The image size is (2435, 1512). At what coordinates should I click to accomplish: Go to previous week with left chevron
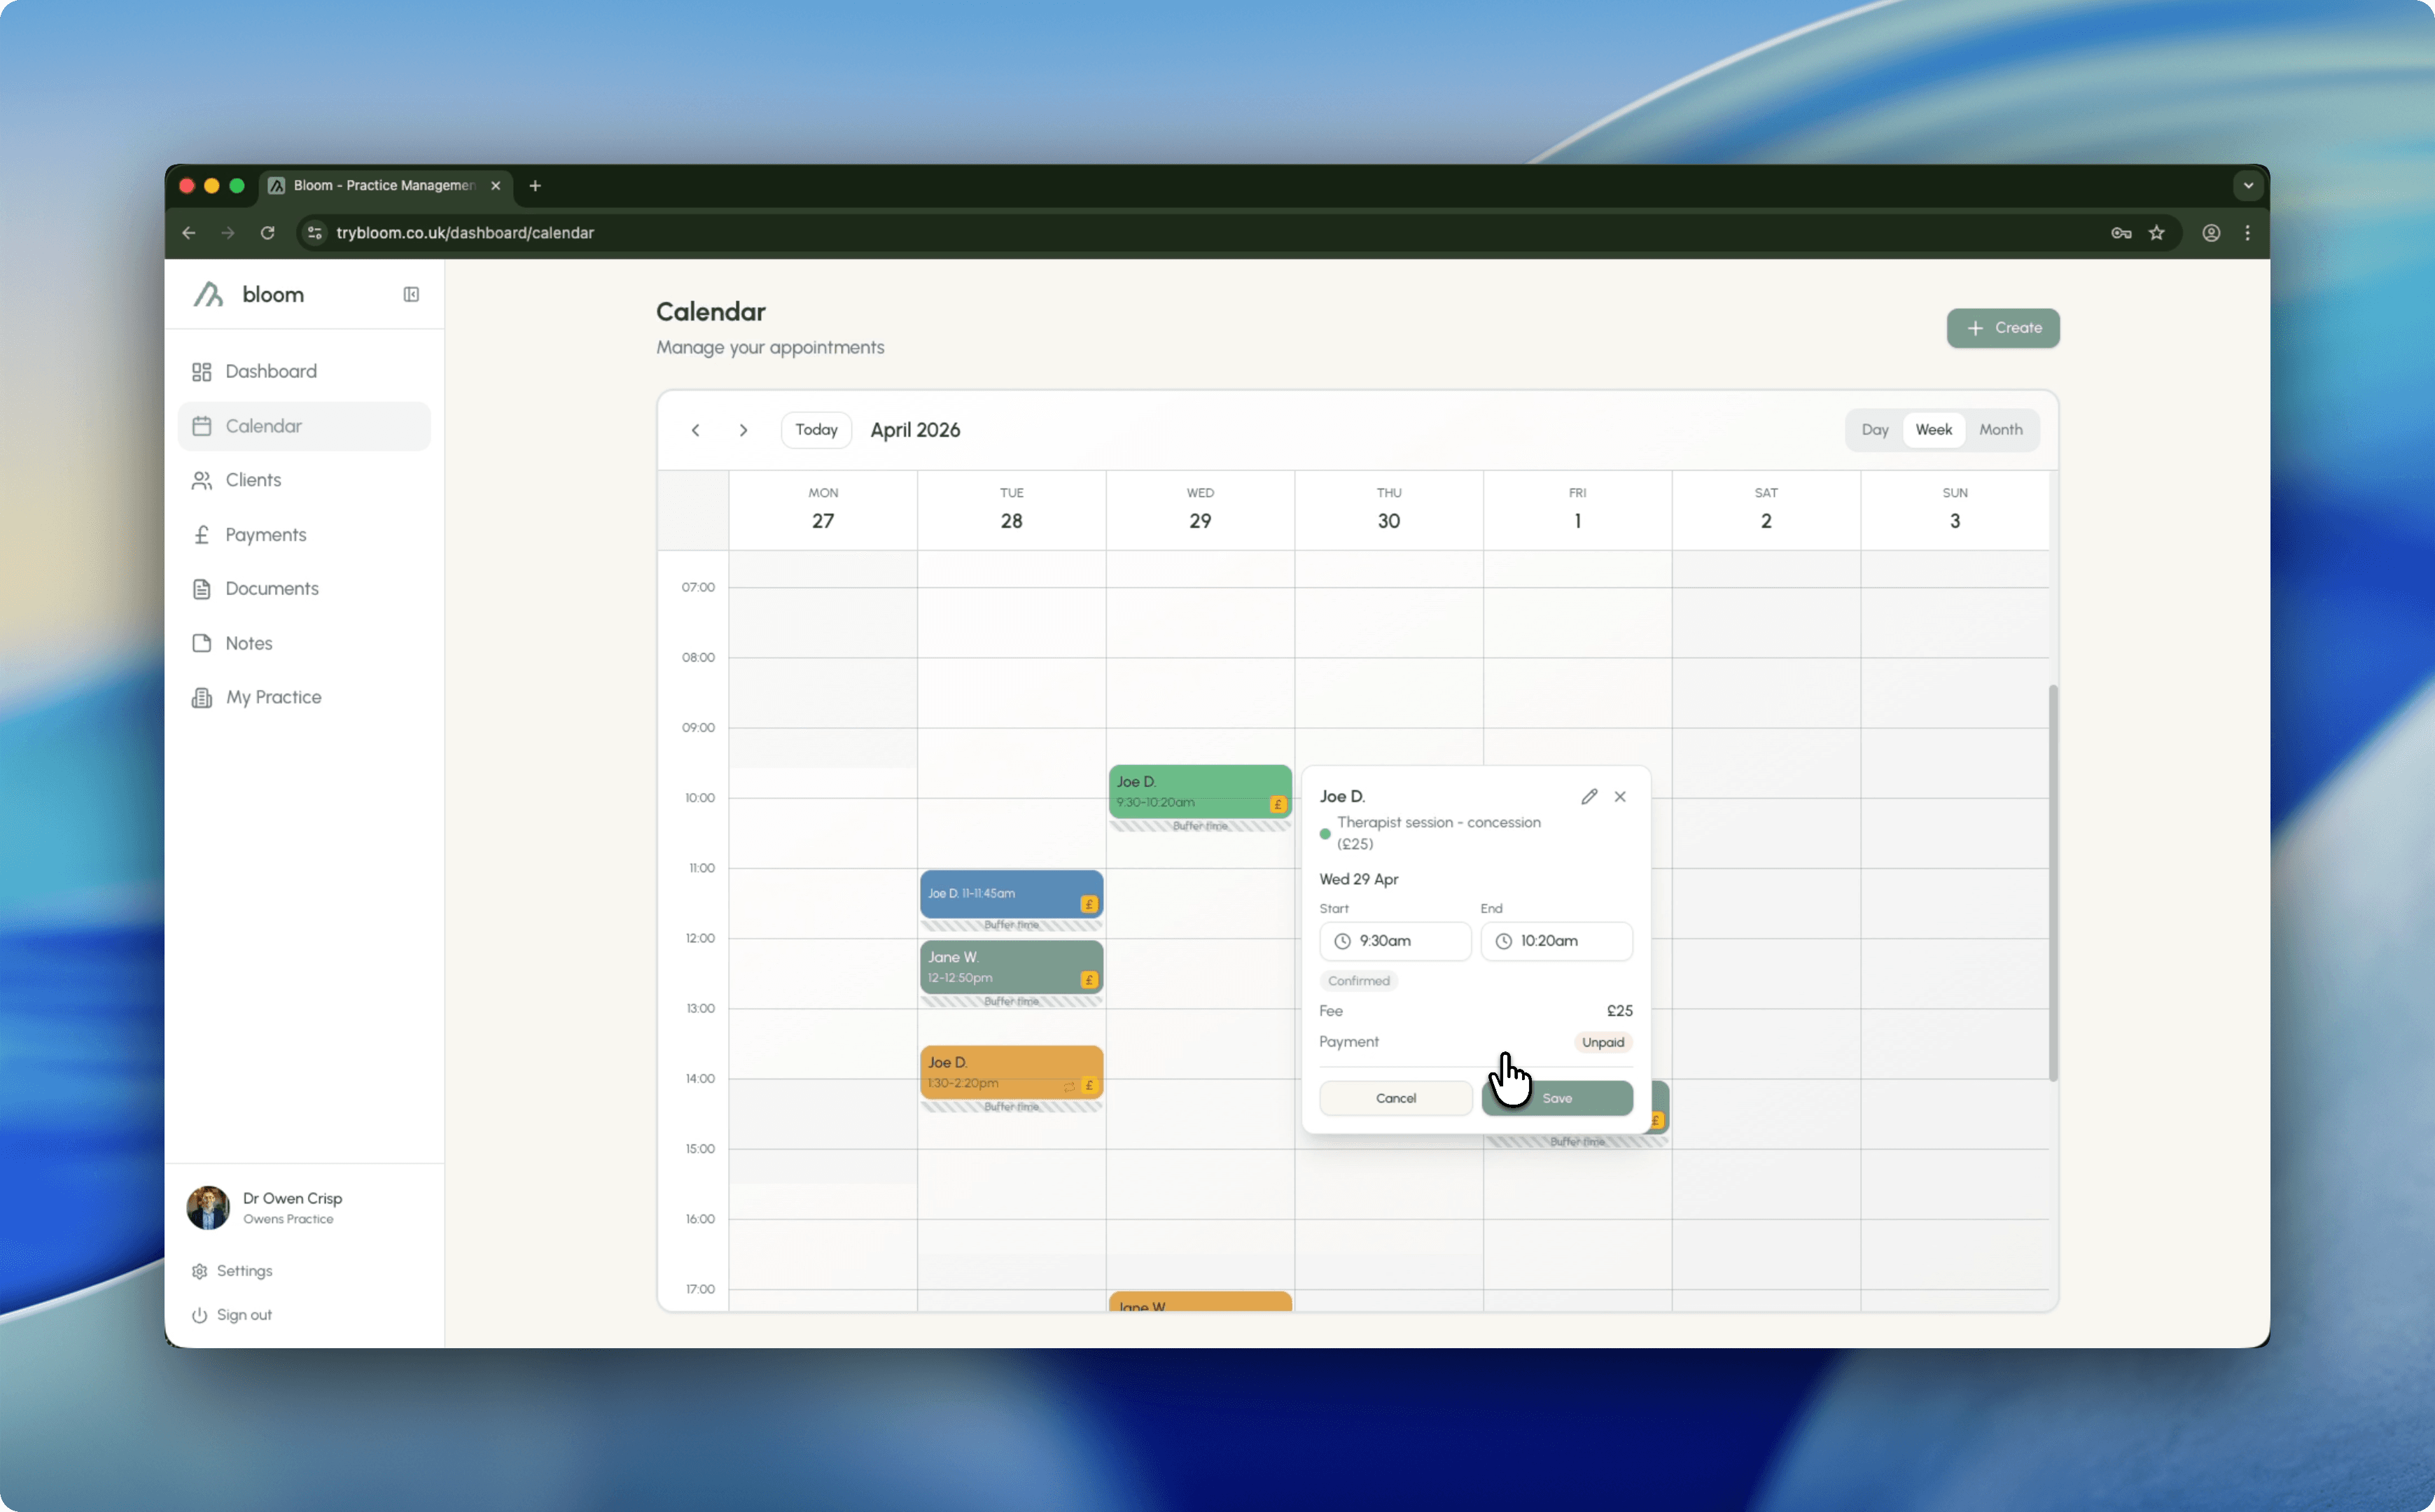point(696,430)
